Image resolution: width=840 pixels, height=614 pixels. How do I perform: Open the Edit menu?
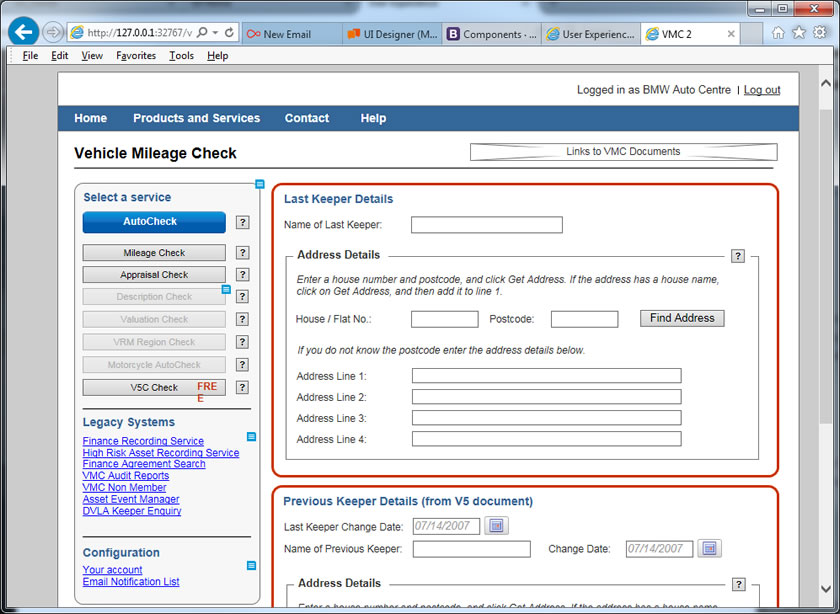pyautogui.click(x=59, y=55)
